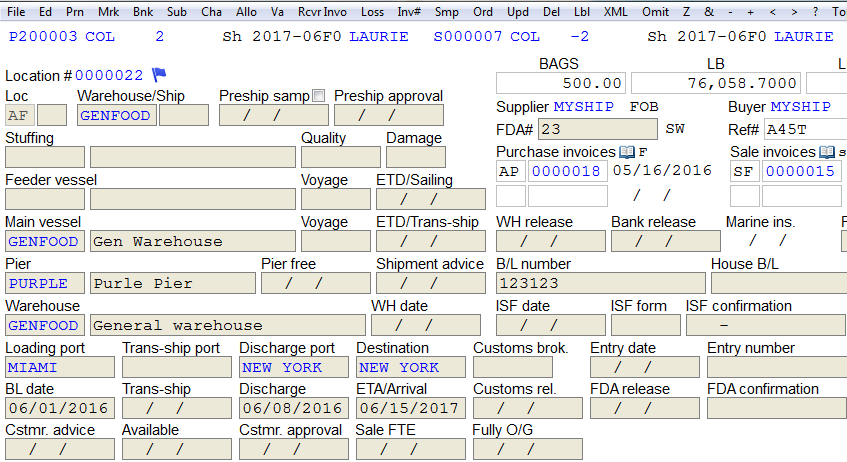Click the '<' previous record menu symbol
The height and width of the screenshot is (462, 847).
(x=772, y=11)
